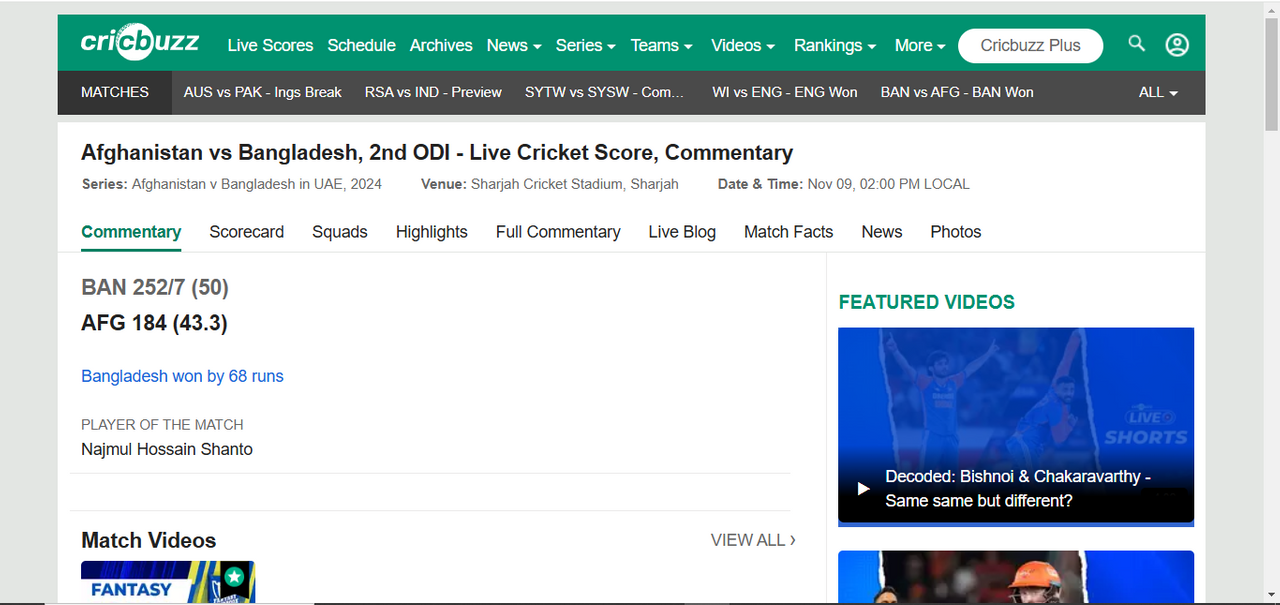The height and width of the screenshot is (605, 1280).
Task: Click the Match Videos heading
Action: click(149, 541)
